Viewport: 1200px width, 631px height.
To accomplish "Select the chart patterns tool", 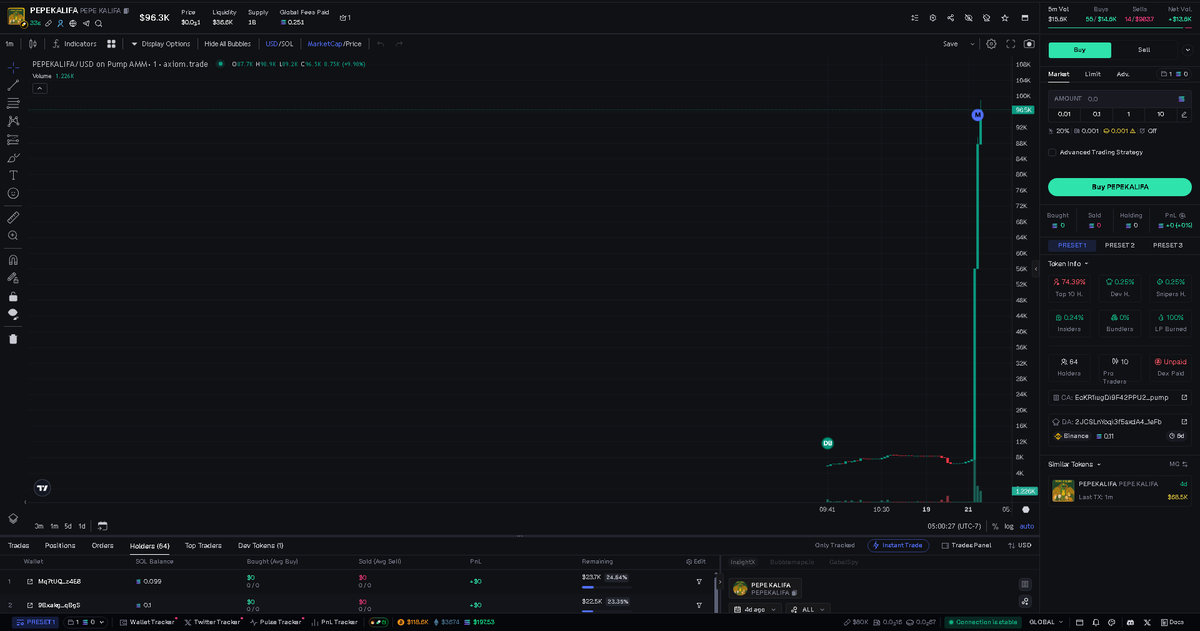I will tap(13, 121).
